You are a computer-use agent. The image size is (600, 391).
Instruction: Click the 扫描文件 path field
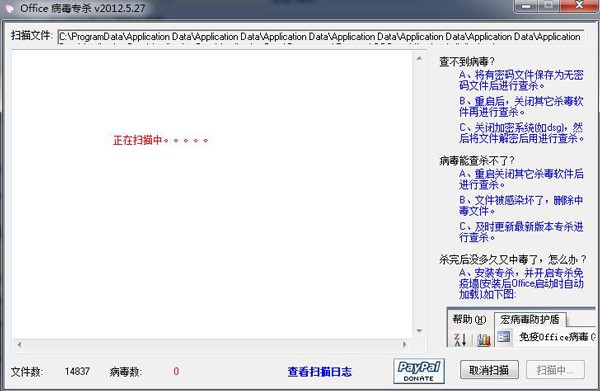click(x=321, y=37)
